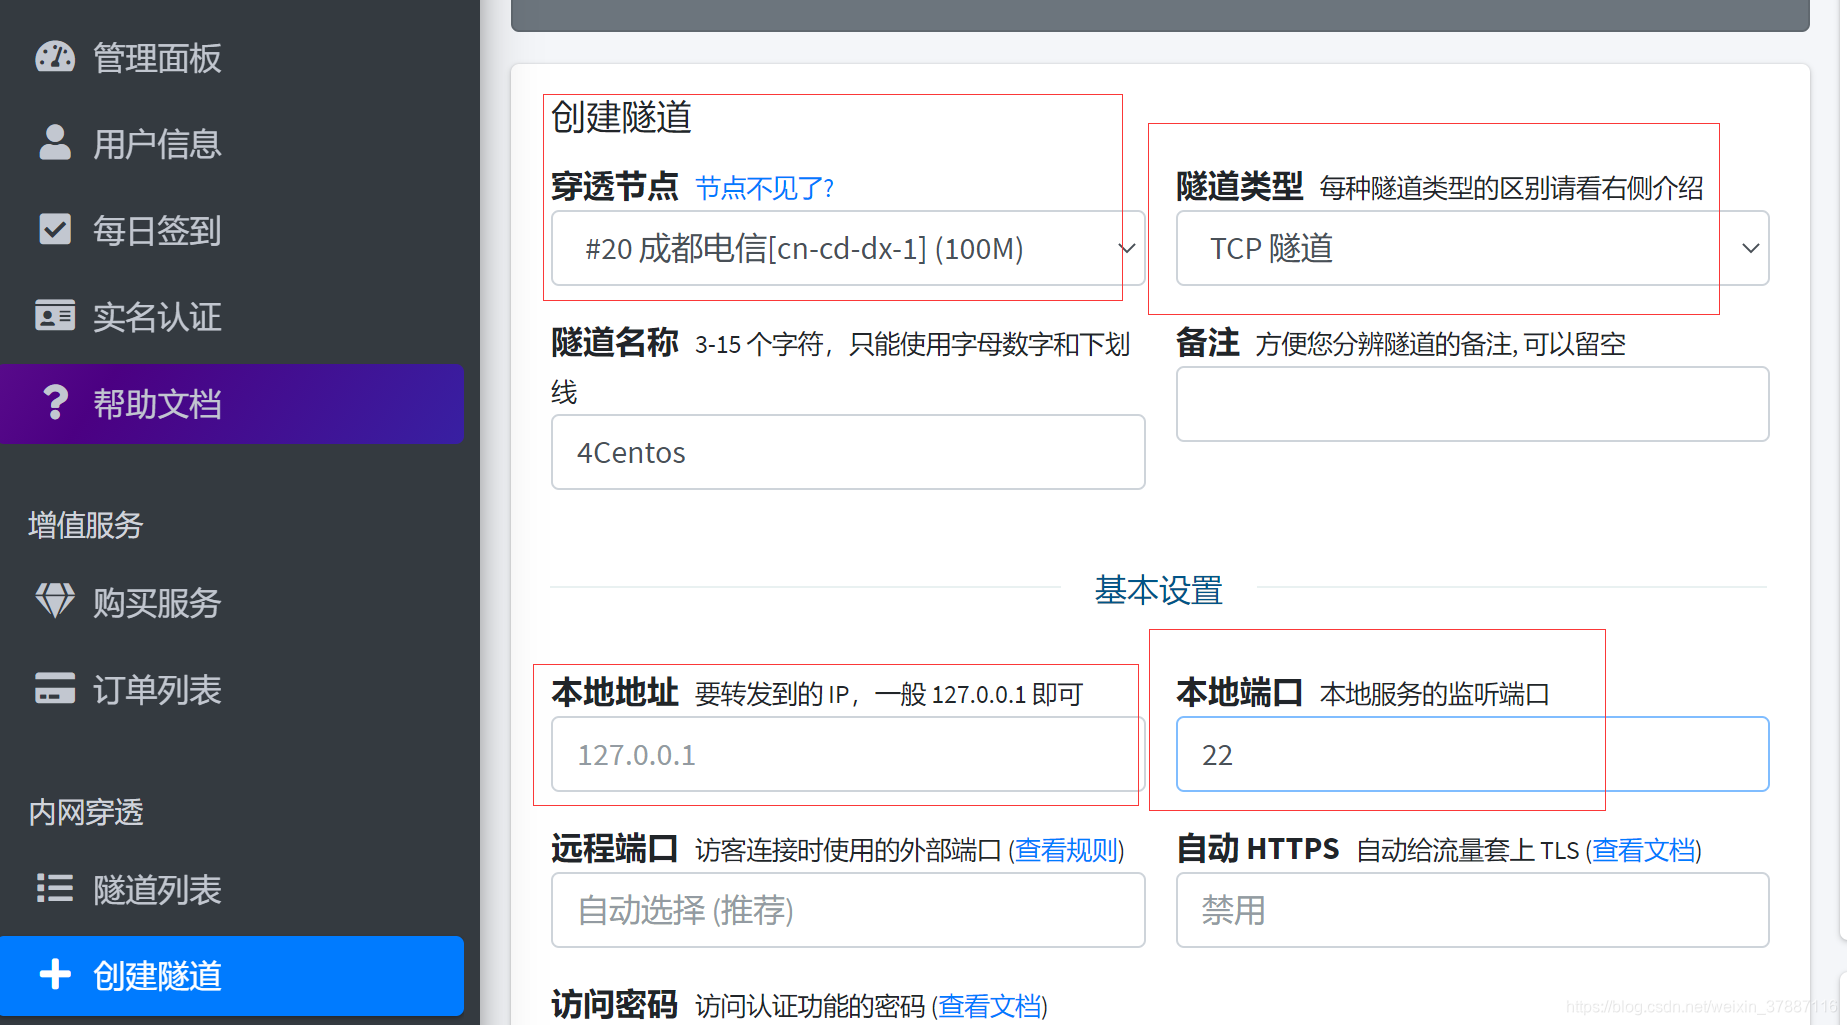Click the question mark icon beside 帮助文档

(x=55, y=402)
